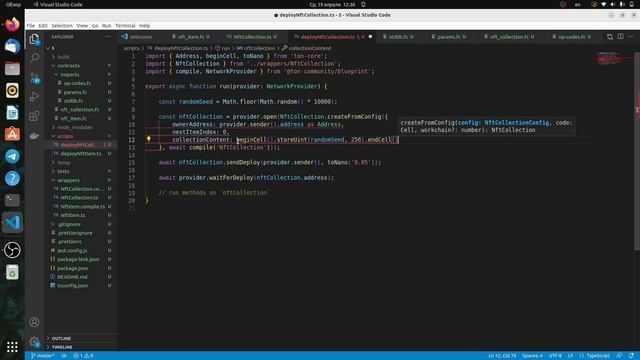Image resolution: width=640 pixels, height=360 pixels.
Task: Click the lightbulb quick fix icon on line 12
Action: coord(149,139)
